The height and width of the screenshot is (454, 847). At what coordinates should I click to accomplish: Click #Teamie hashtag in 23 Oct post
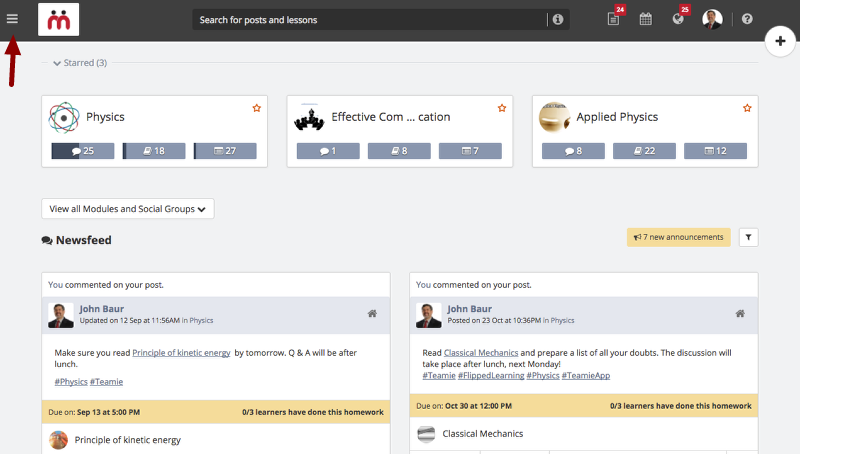point(439,375)
